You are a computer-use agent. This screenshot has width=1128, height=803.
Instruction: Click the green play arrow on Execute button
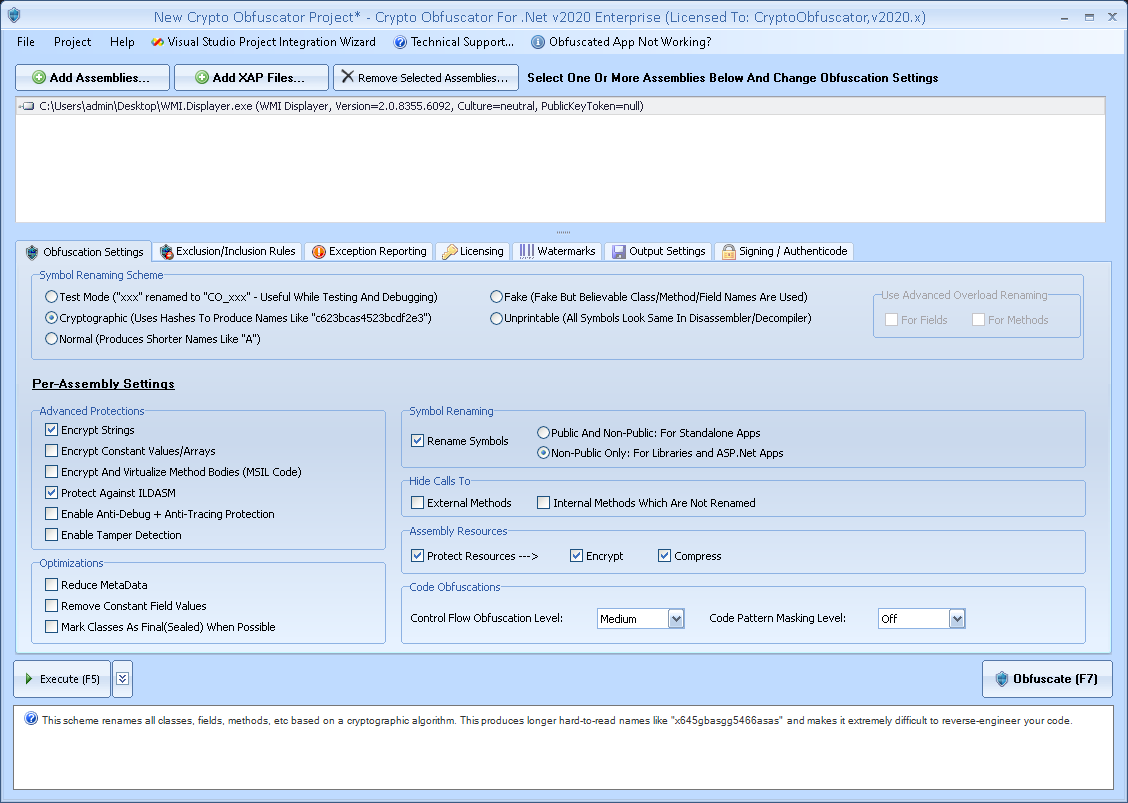[29, 679]
